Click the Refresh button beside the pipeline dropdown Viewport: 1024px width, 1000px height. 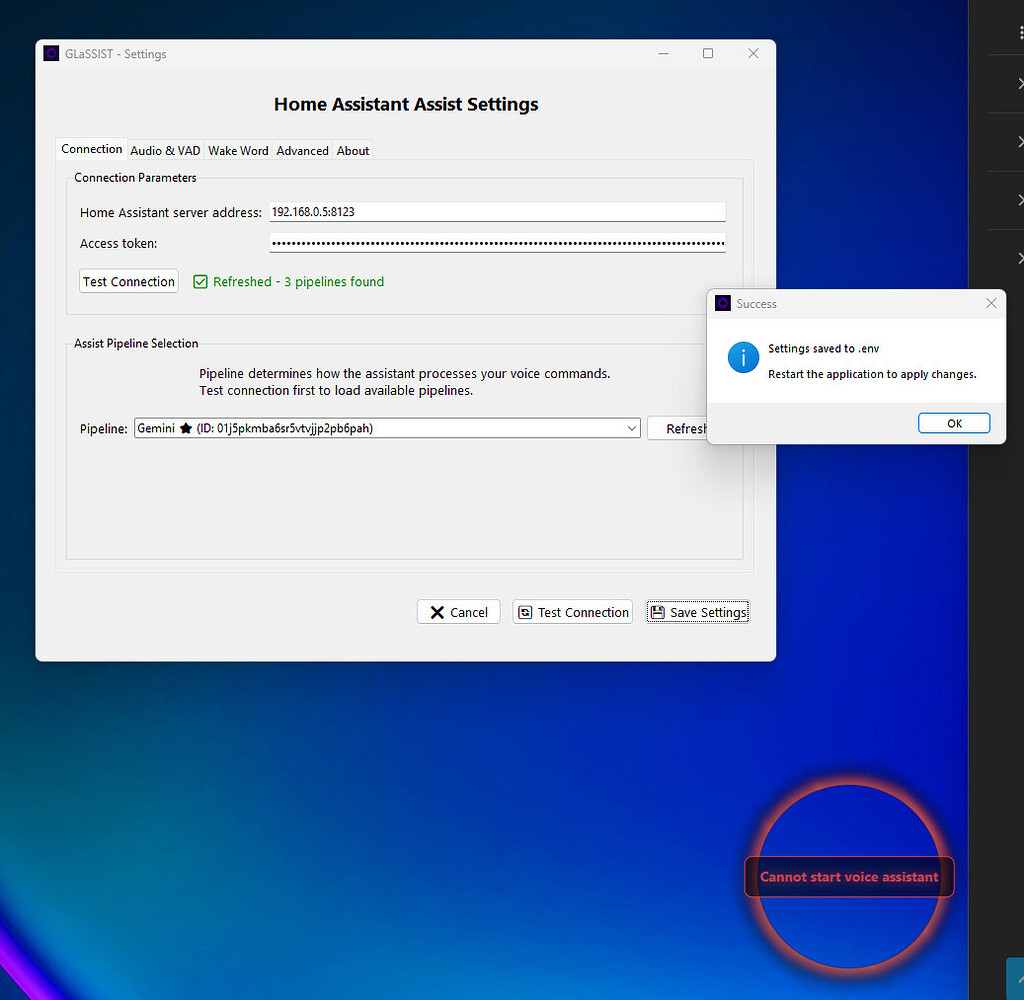click(x=686, y=427)
